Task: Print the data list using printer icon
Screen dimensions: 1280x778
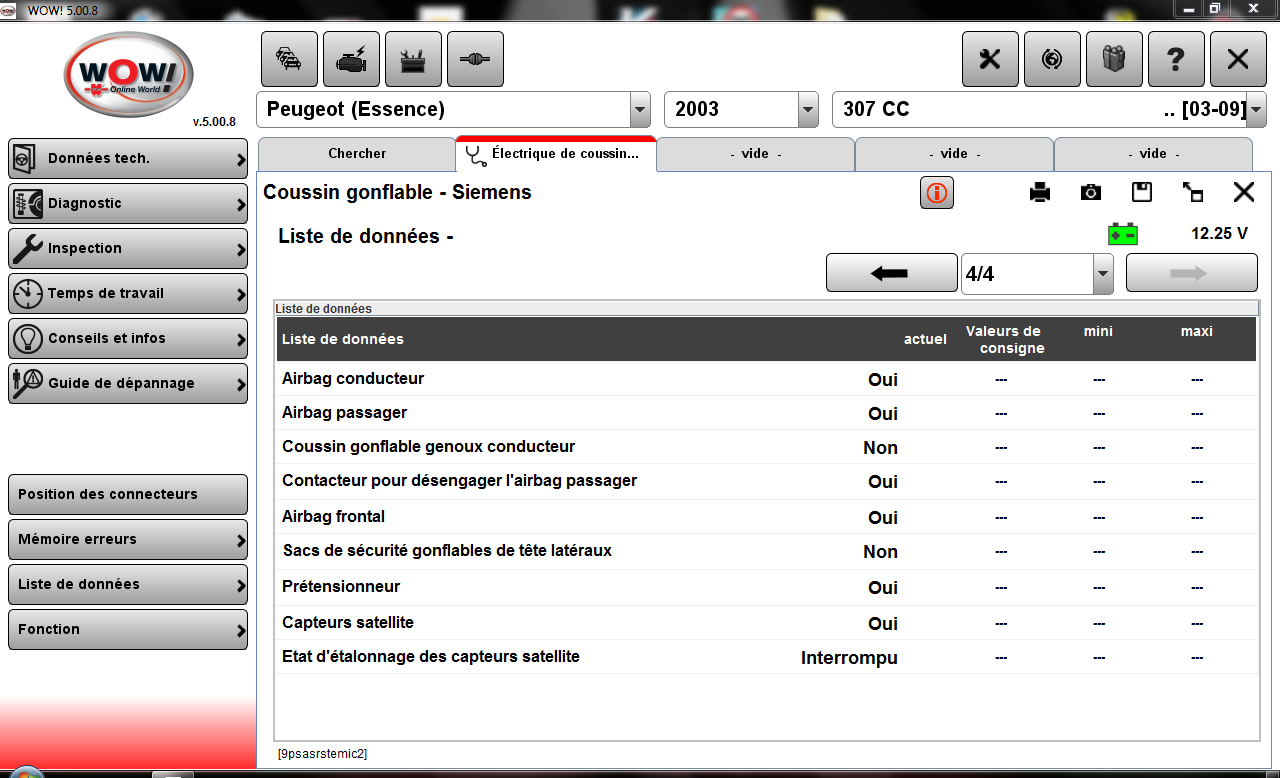Action: pos(1040,193)
